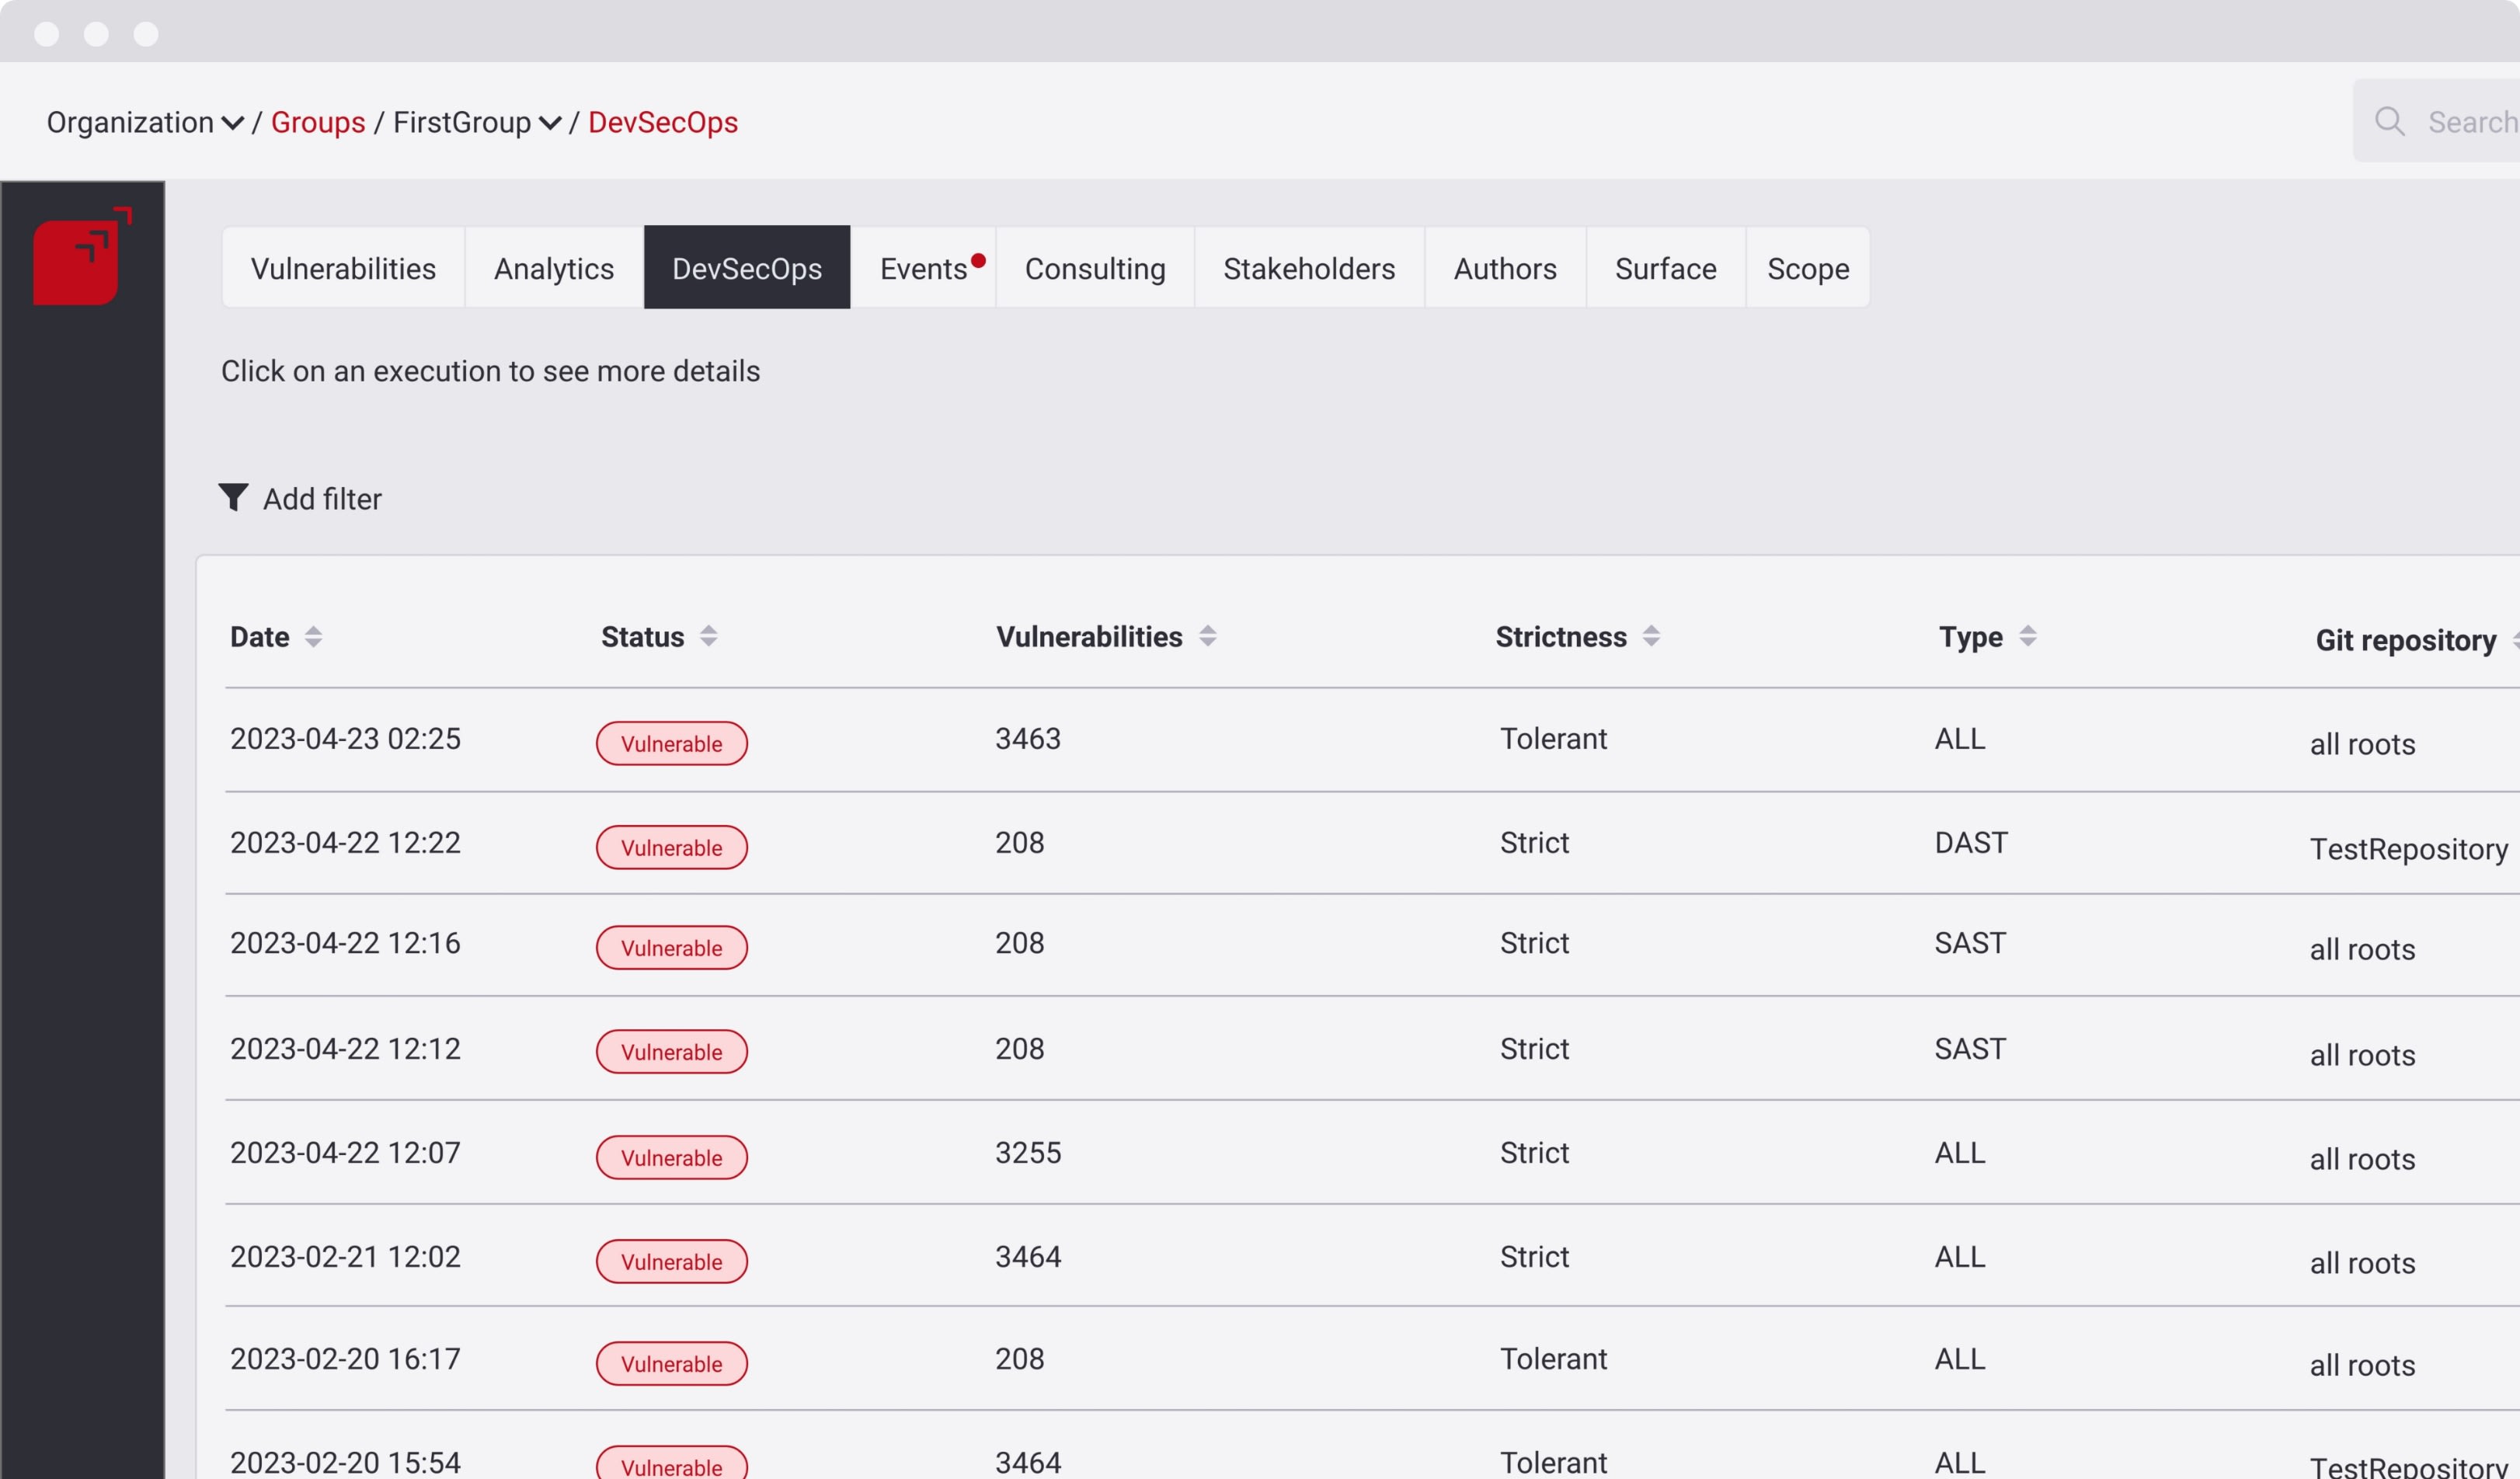Open the Events tab
The height and width of the screenshot is (1479, 2520).
(923, 268)
